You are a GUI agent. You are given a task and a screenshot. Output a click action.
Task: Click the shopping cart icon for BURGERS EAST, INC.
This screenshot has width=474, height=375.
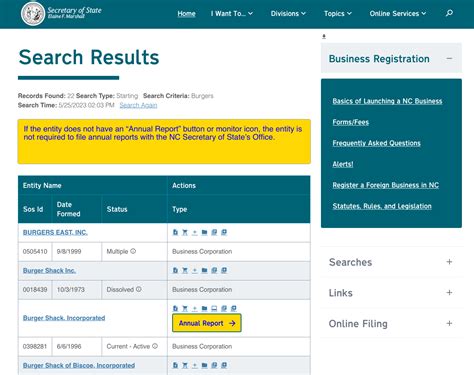click(x=185, y=232)
